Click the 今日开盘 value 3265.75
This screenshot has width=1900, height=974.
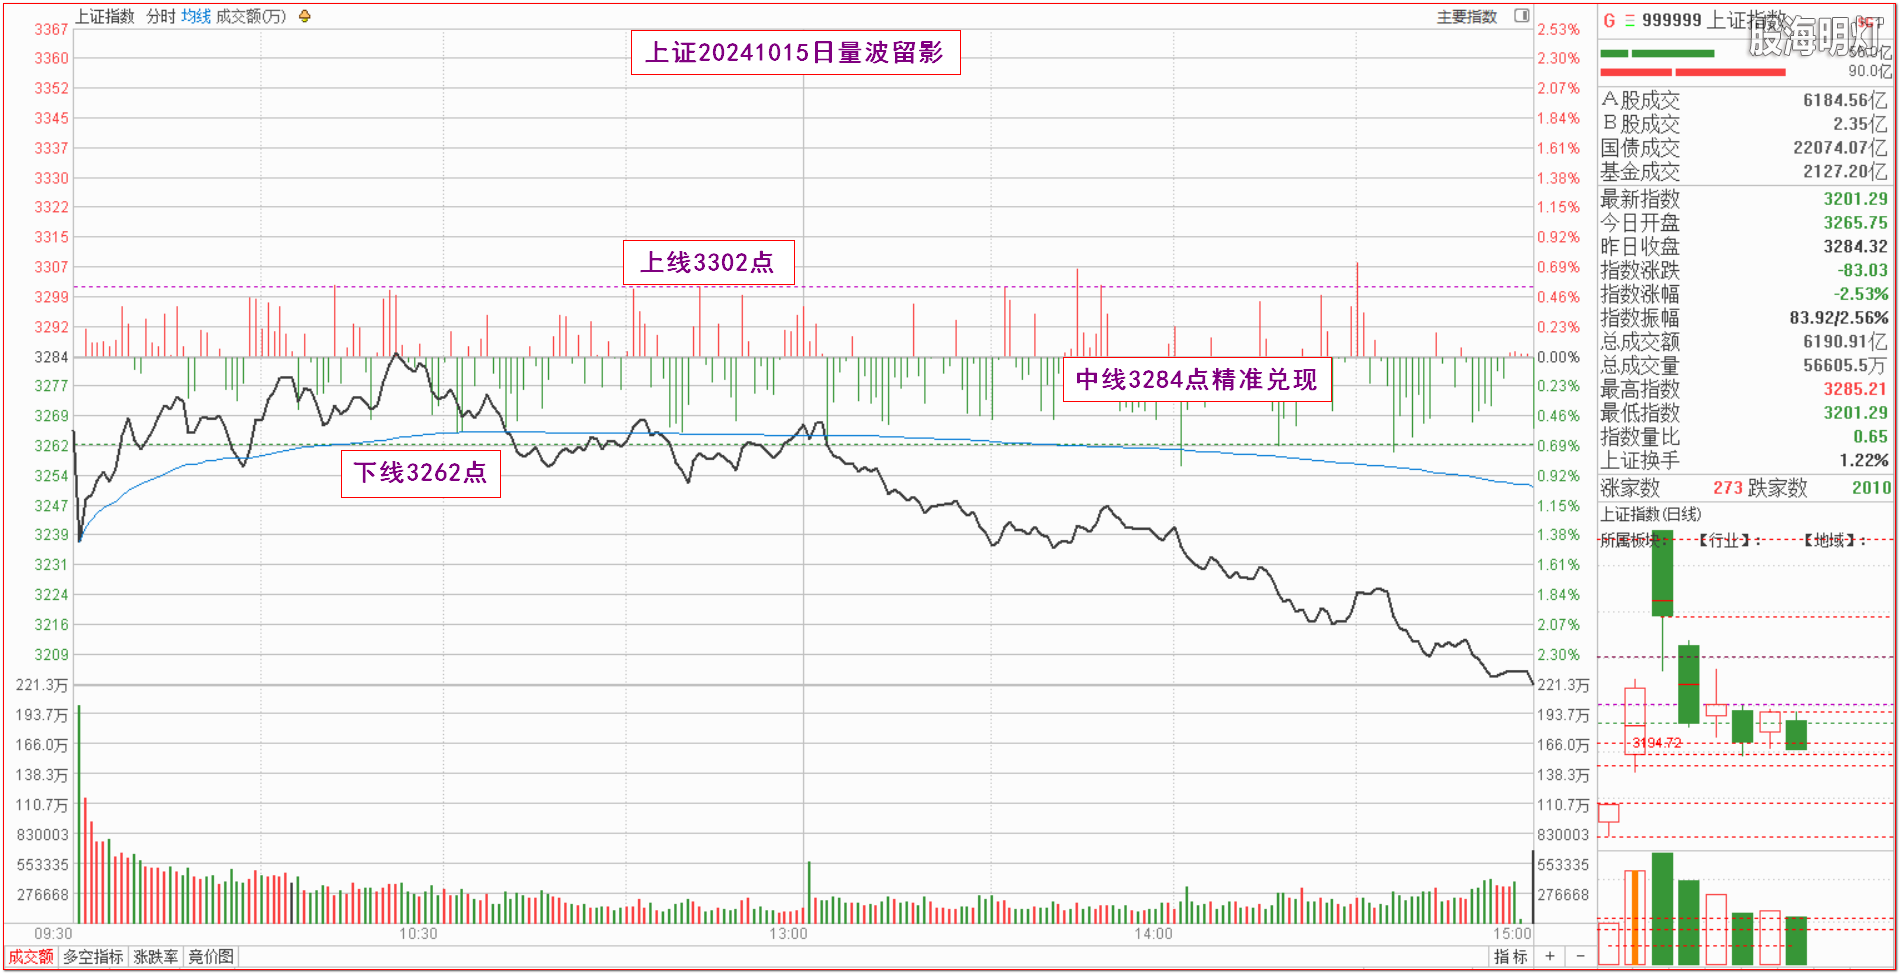[x=1855, y=223]
